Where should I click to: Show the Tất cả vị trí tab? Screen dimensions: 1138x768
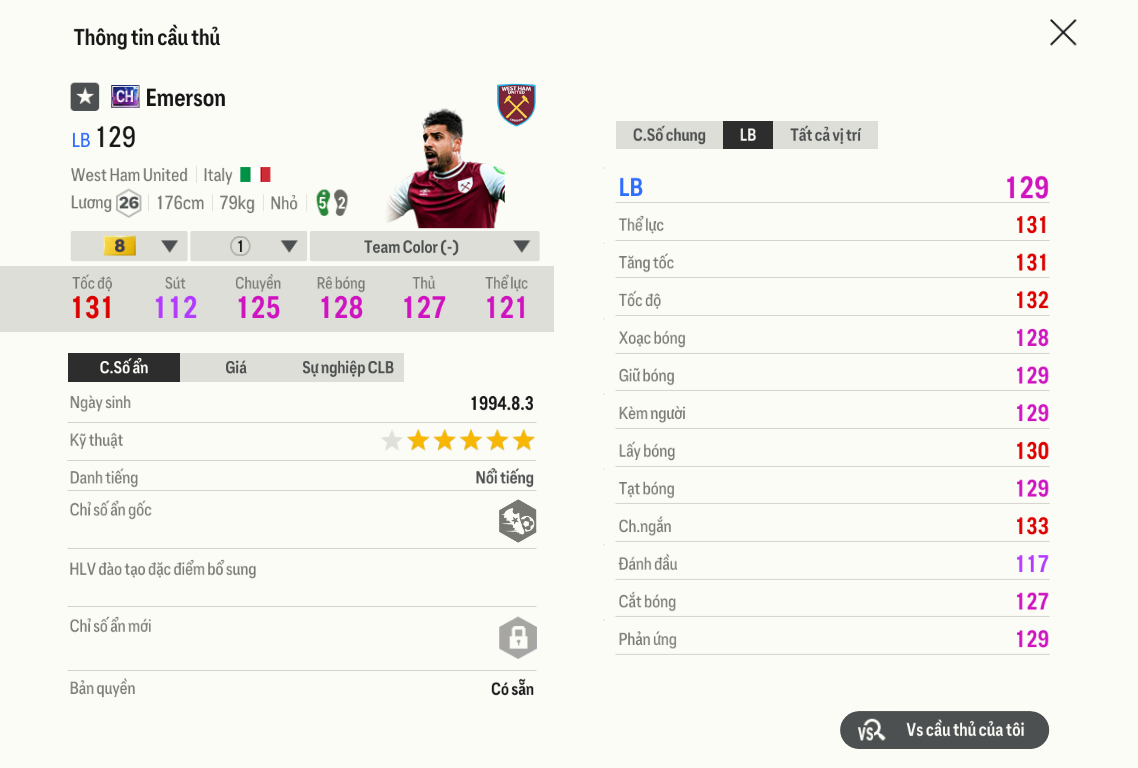click(825, 135)
